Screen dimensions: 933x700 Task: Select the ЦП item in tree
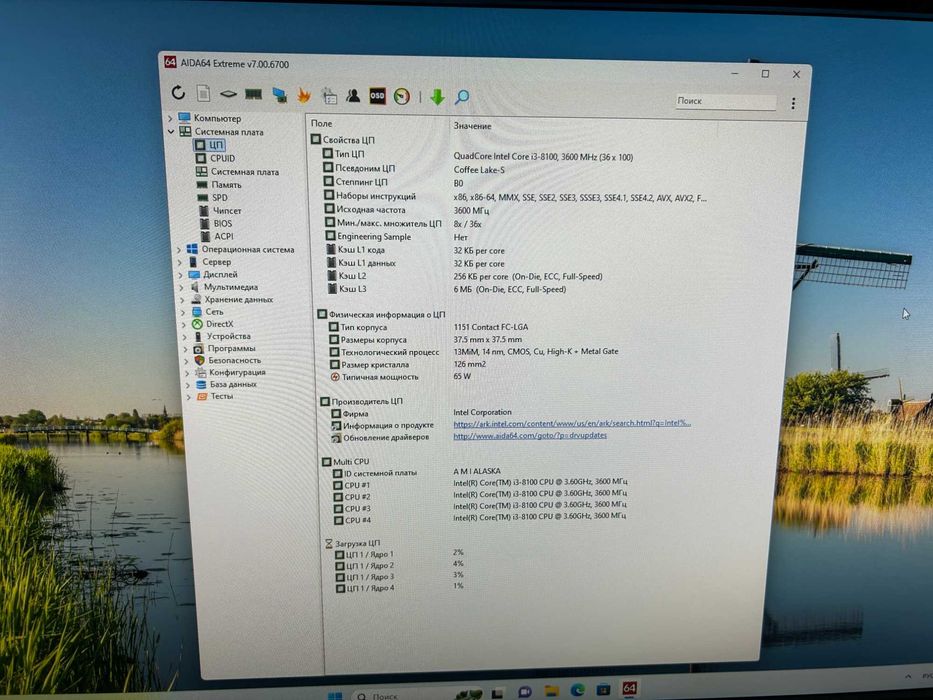pyautogui.click(x=209, y=145)
